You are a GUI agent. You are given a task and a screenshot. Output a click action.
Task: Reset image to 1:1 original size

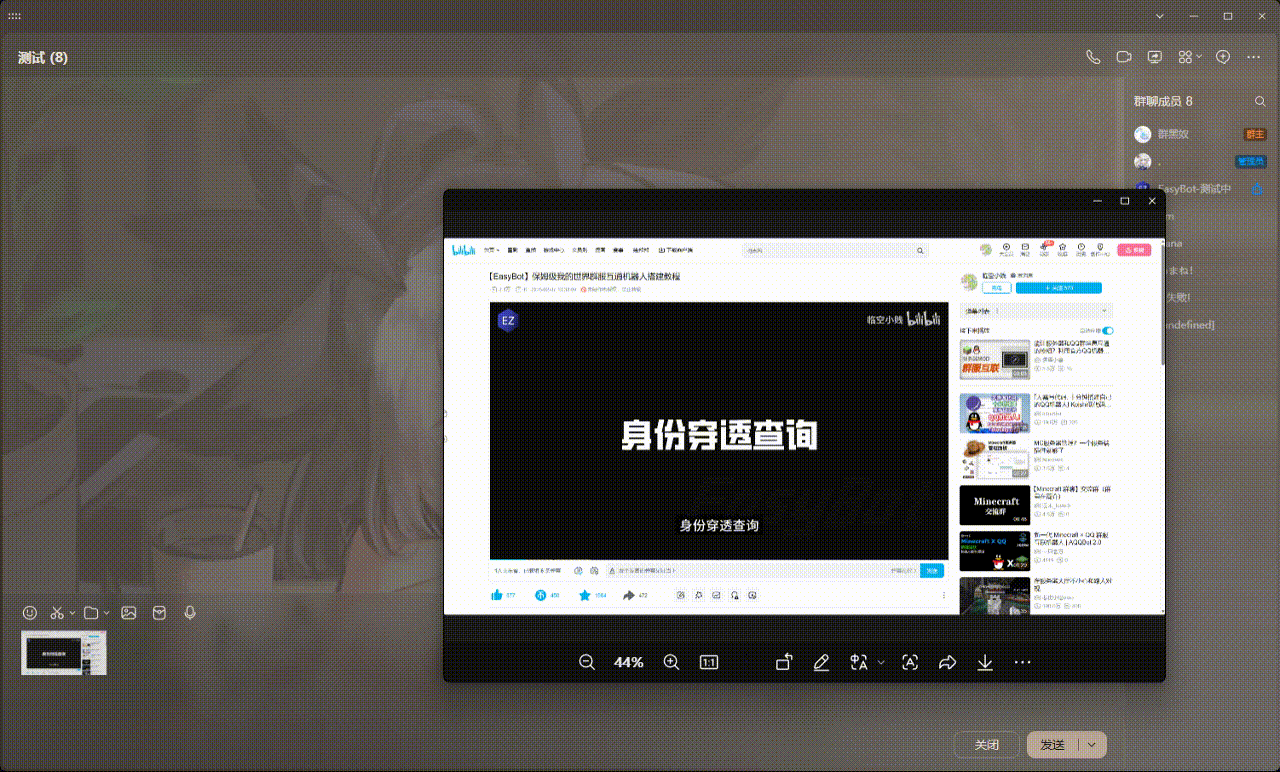[709, 662]
